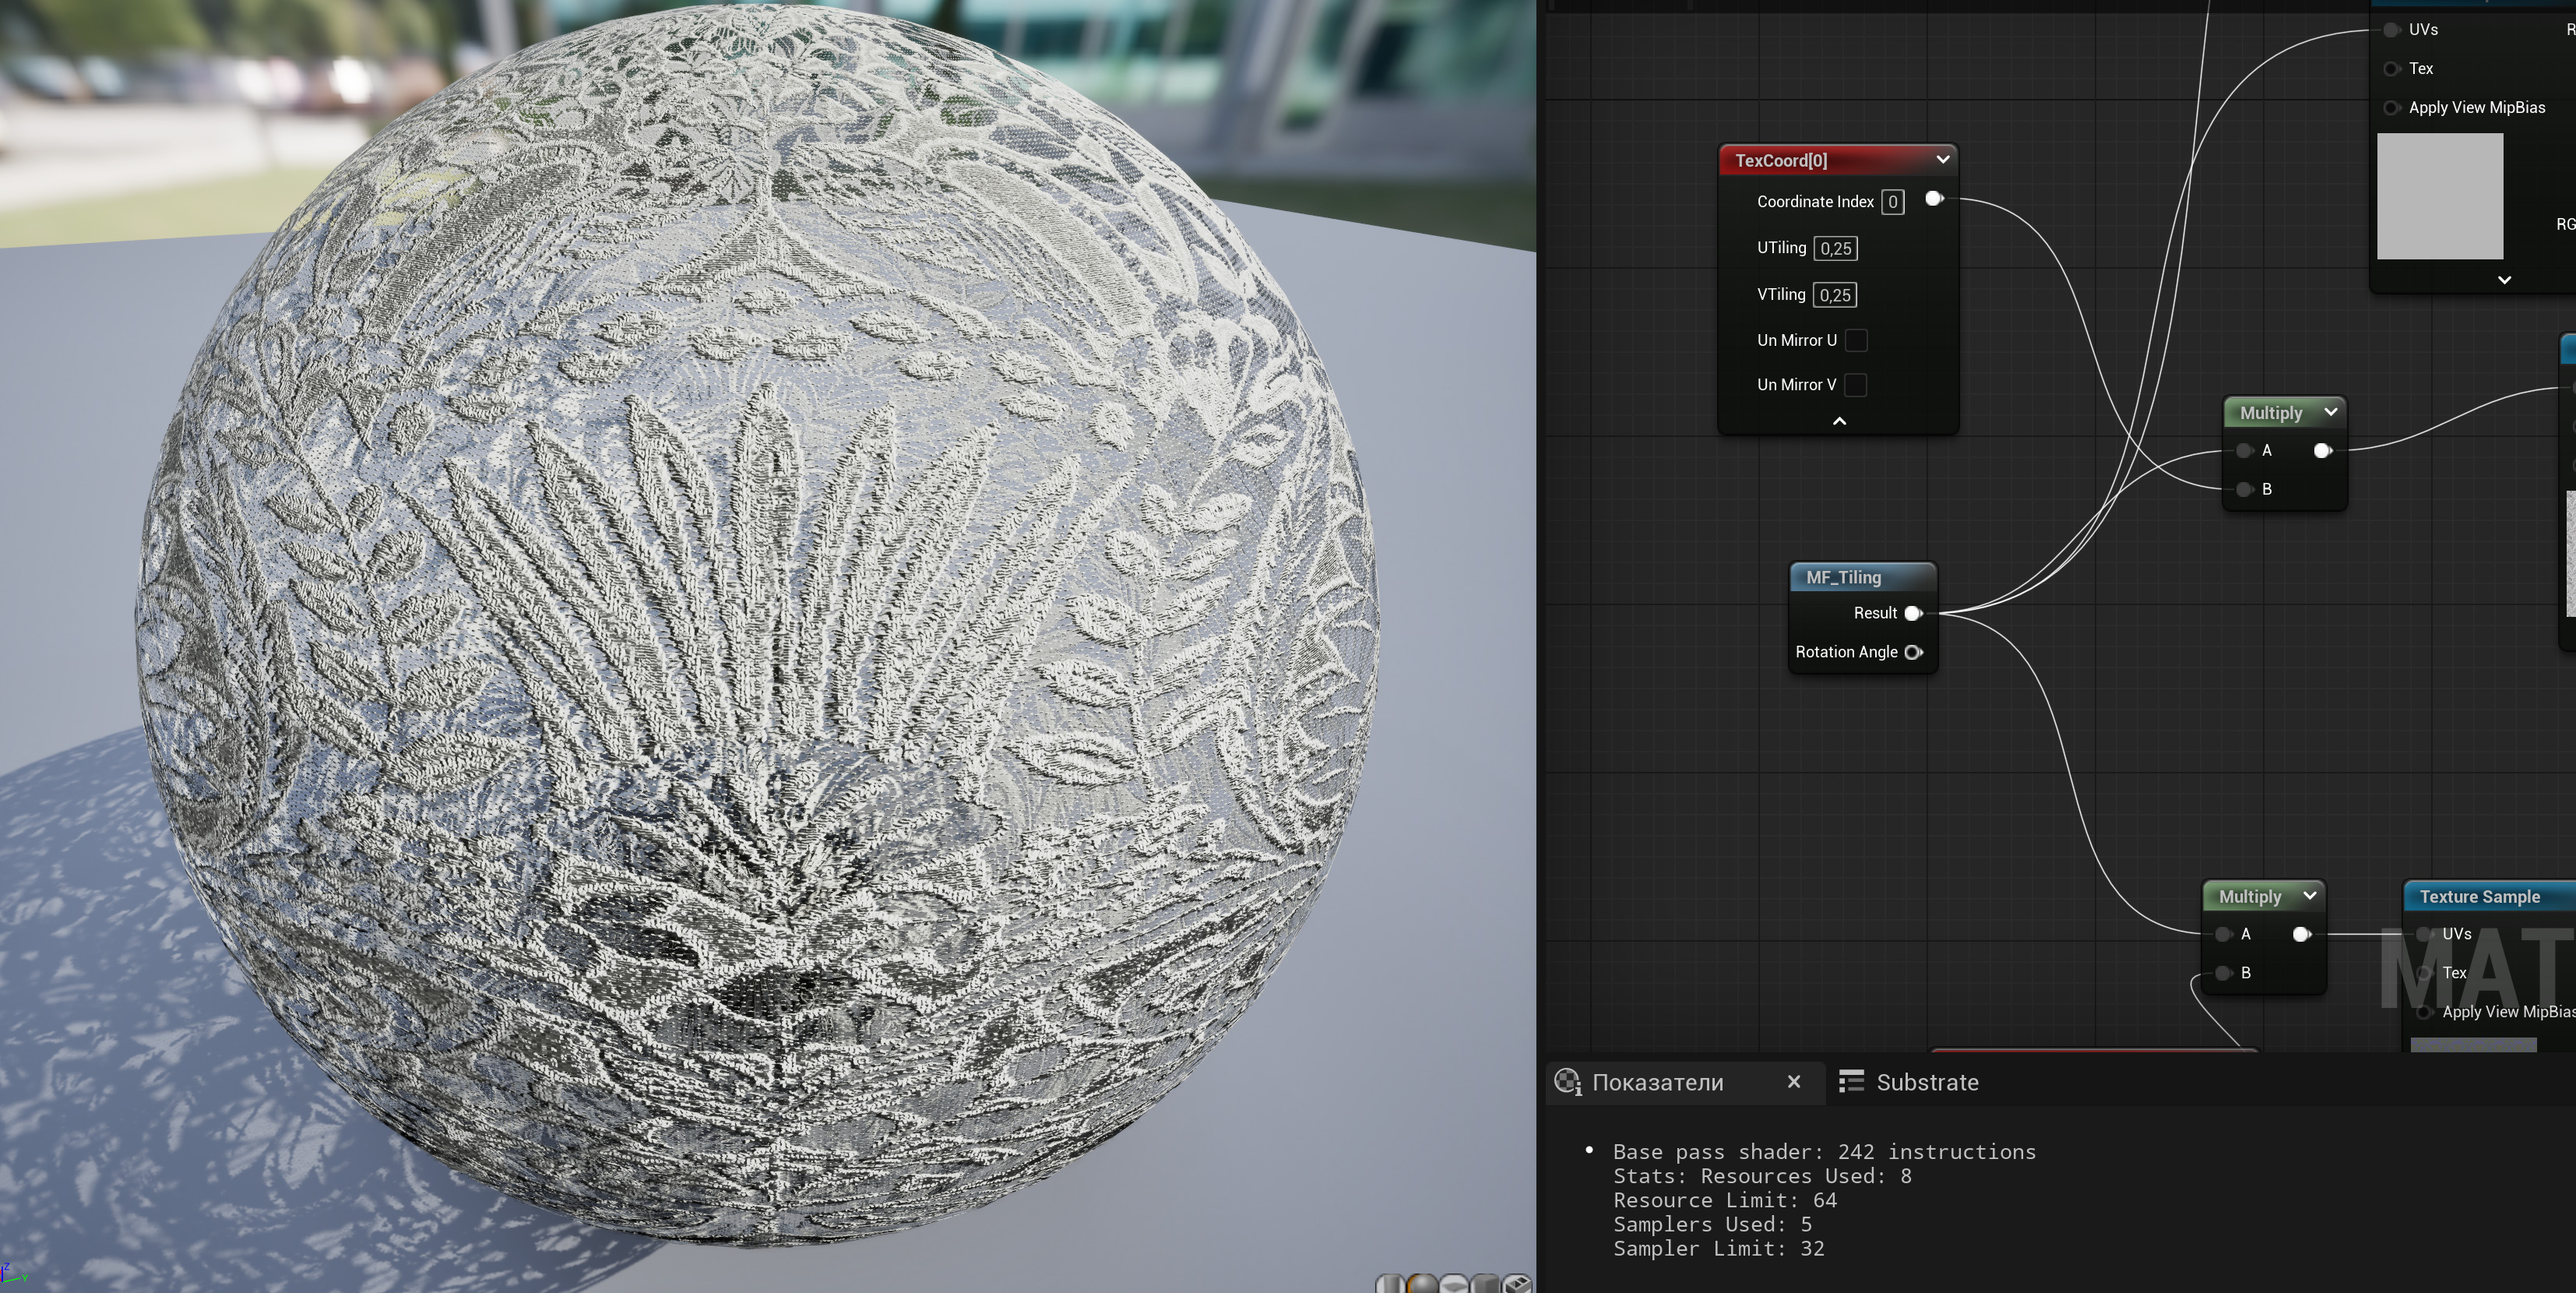Toggle Un Mirror V checkbox

1856,385
